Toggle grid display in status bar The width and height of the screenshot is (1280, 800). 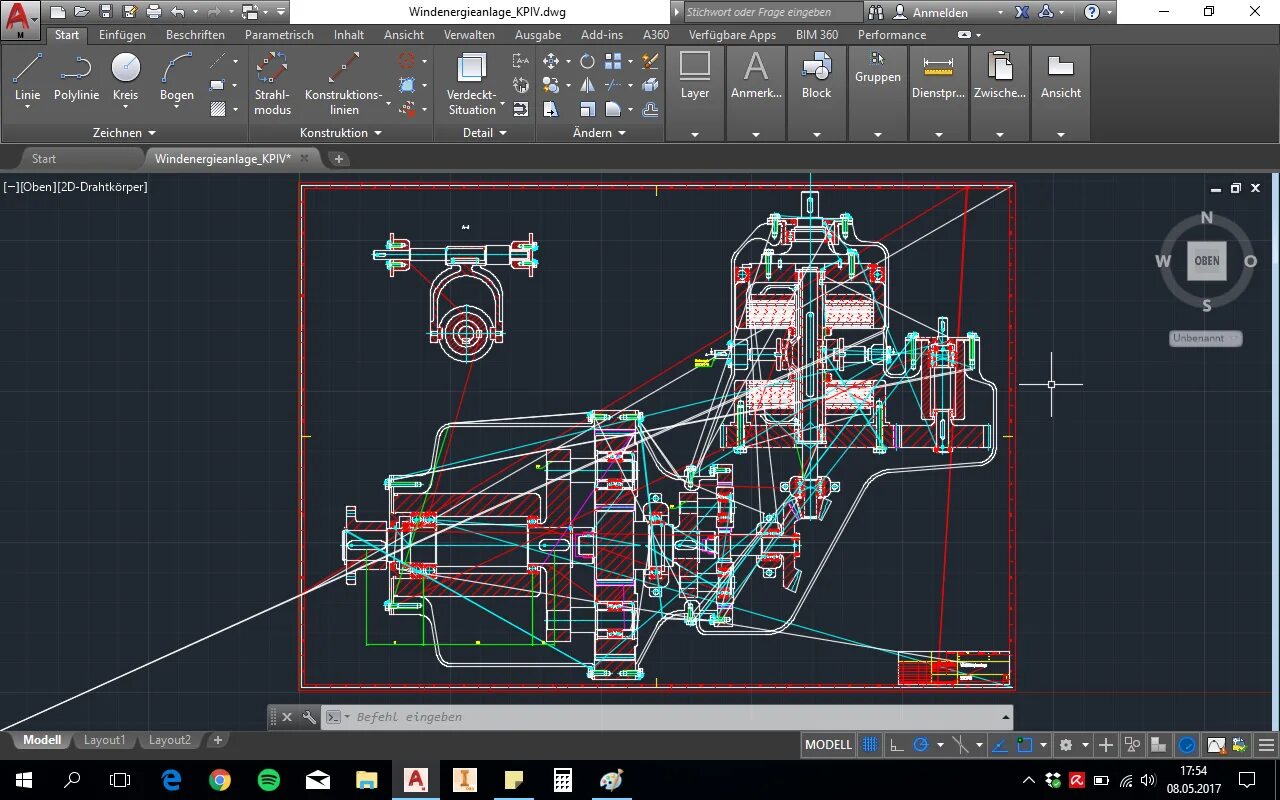870,745
